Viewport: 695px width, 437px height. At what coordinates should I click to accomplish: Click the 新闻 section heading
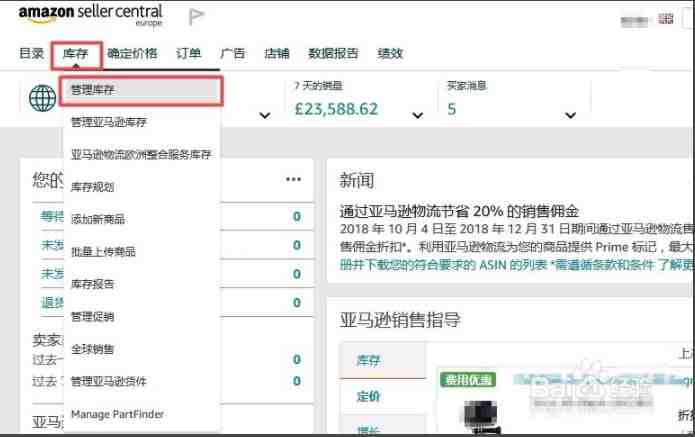coord(357,181)
